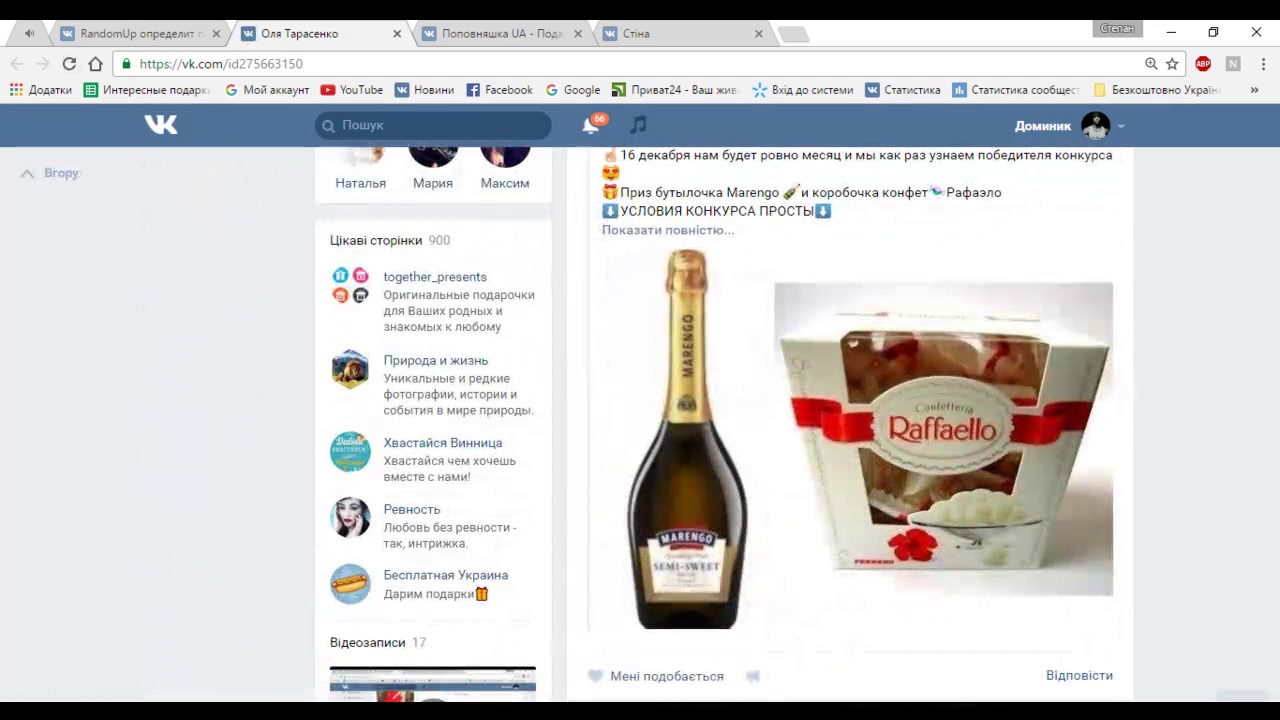Open the YouTube bookmark
This screenshot has width=1280, height=720.
pyautogui.click(x=352, y=90)
